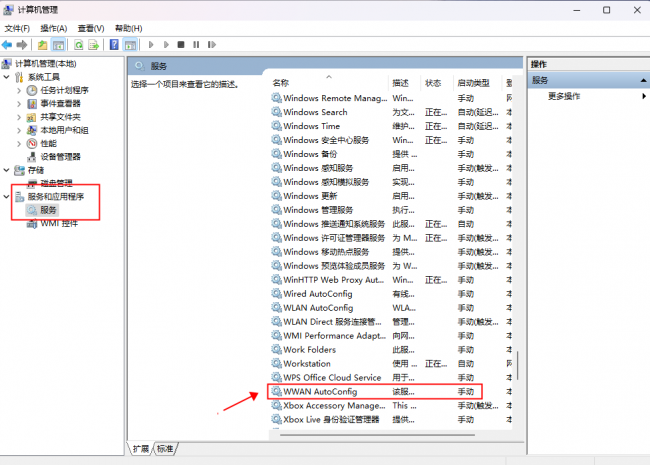Viewport: 650px width, 465px height.
Task: Select WinHTTP Web Proxy Auto service row
Action: click(x=391, y=280)
